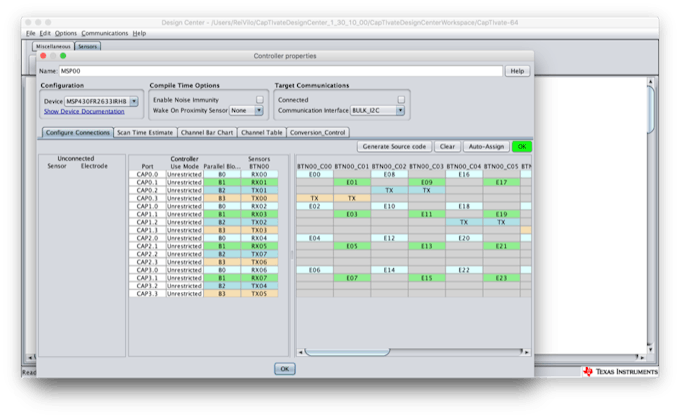This screenshot has width=680, height=418.
Task: Click the TX00 sensor cell
Action: pos(259,198)
